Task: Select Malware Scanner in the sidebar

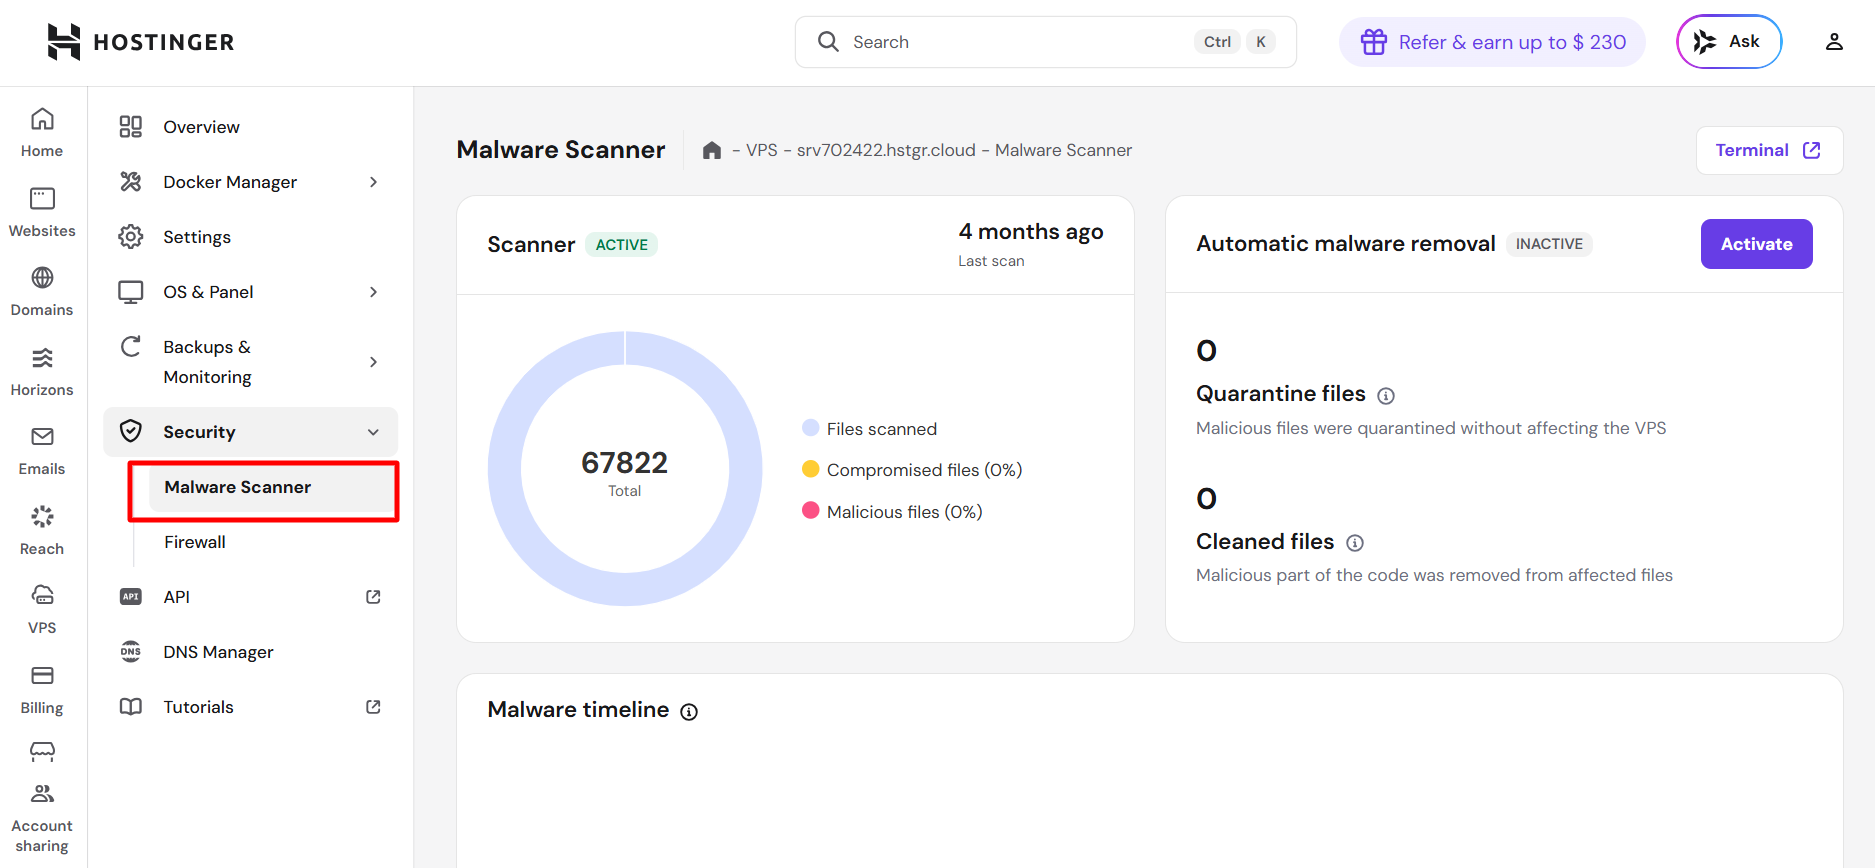Action: (x=271, y=487)
